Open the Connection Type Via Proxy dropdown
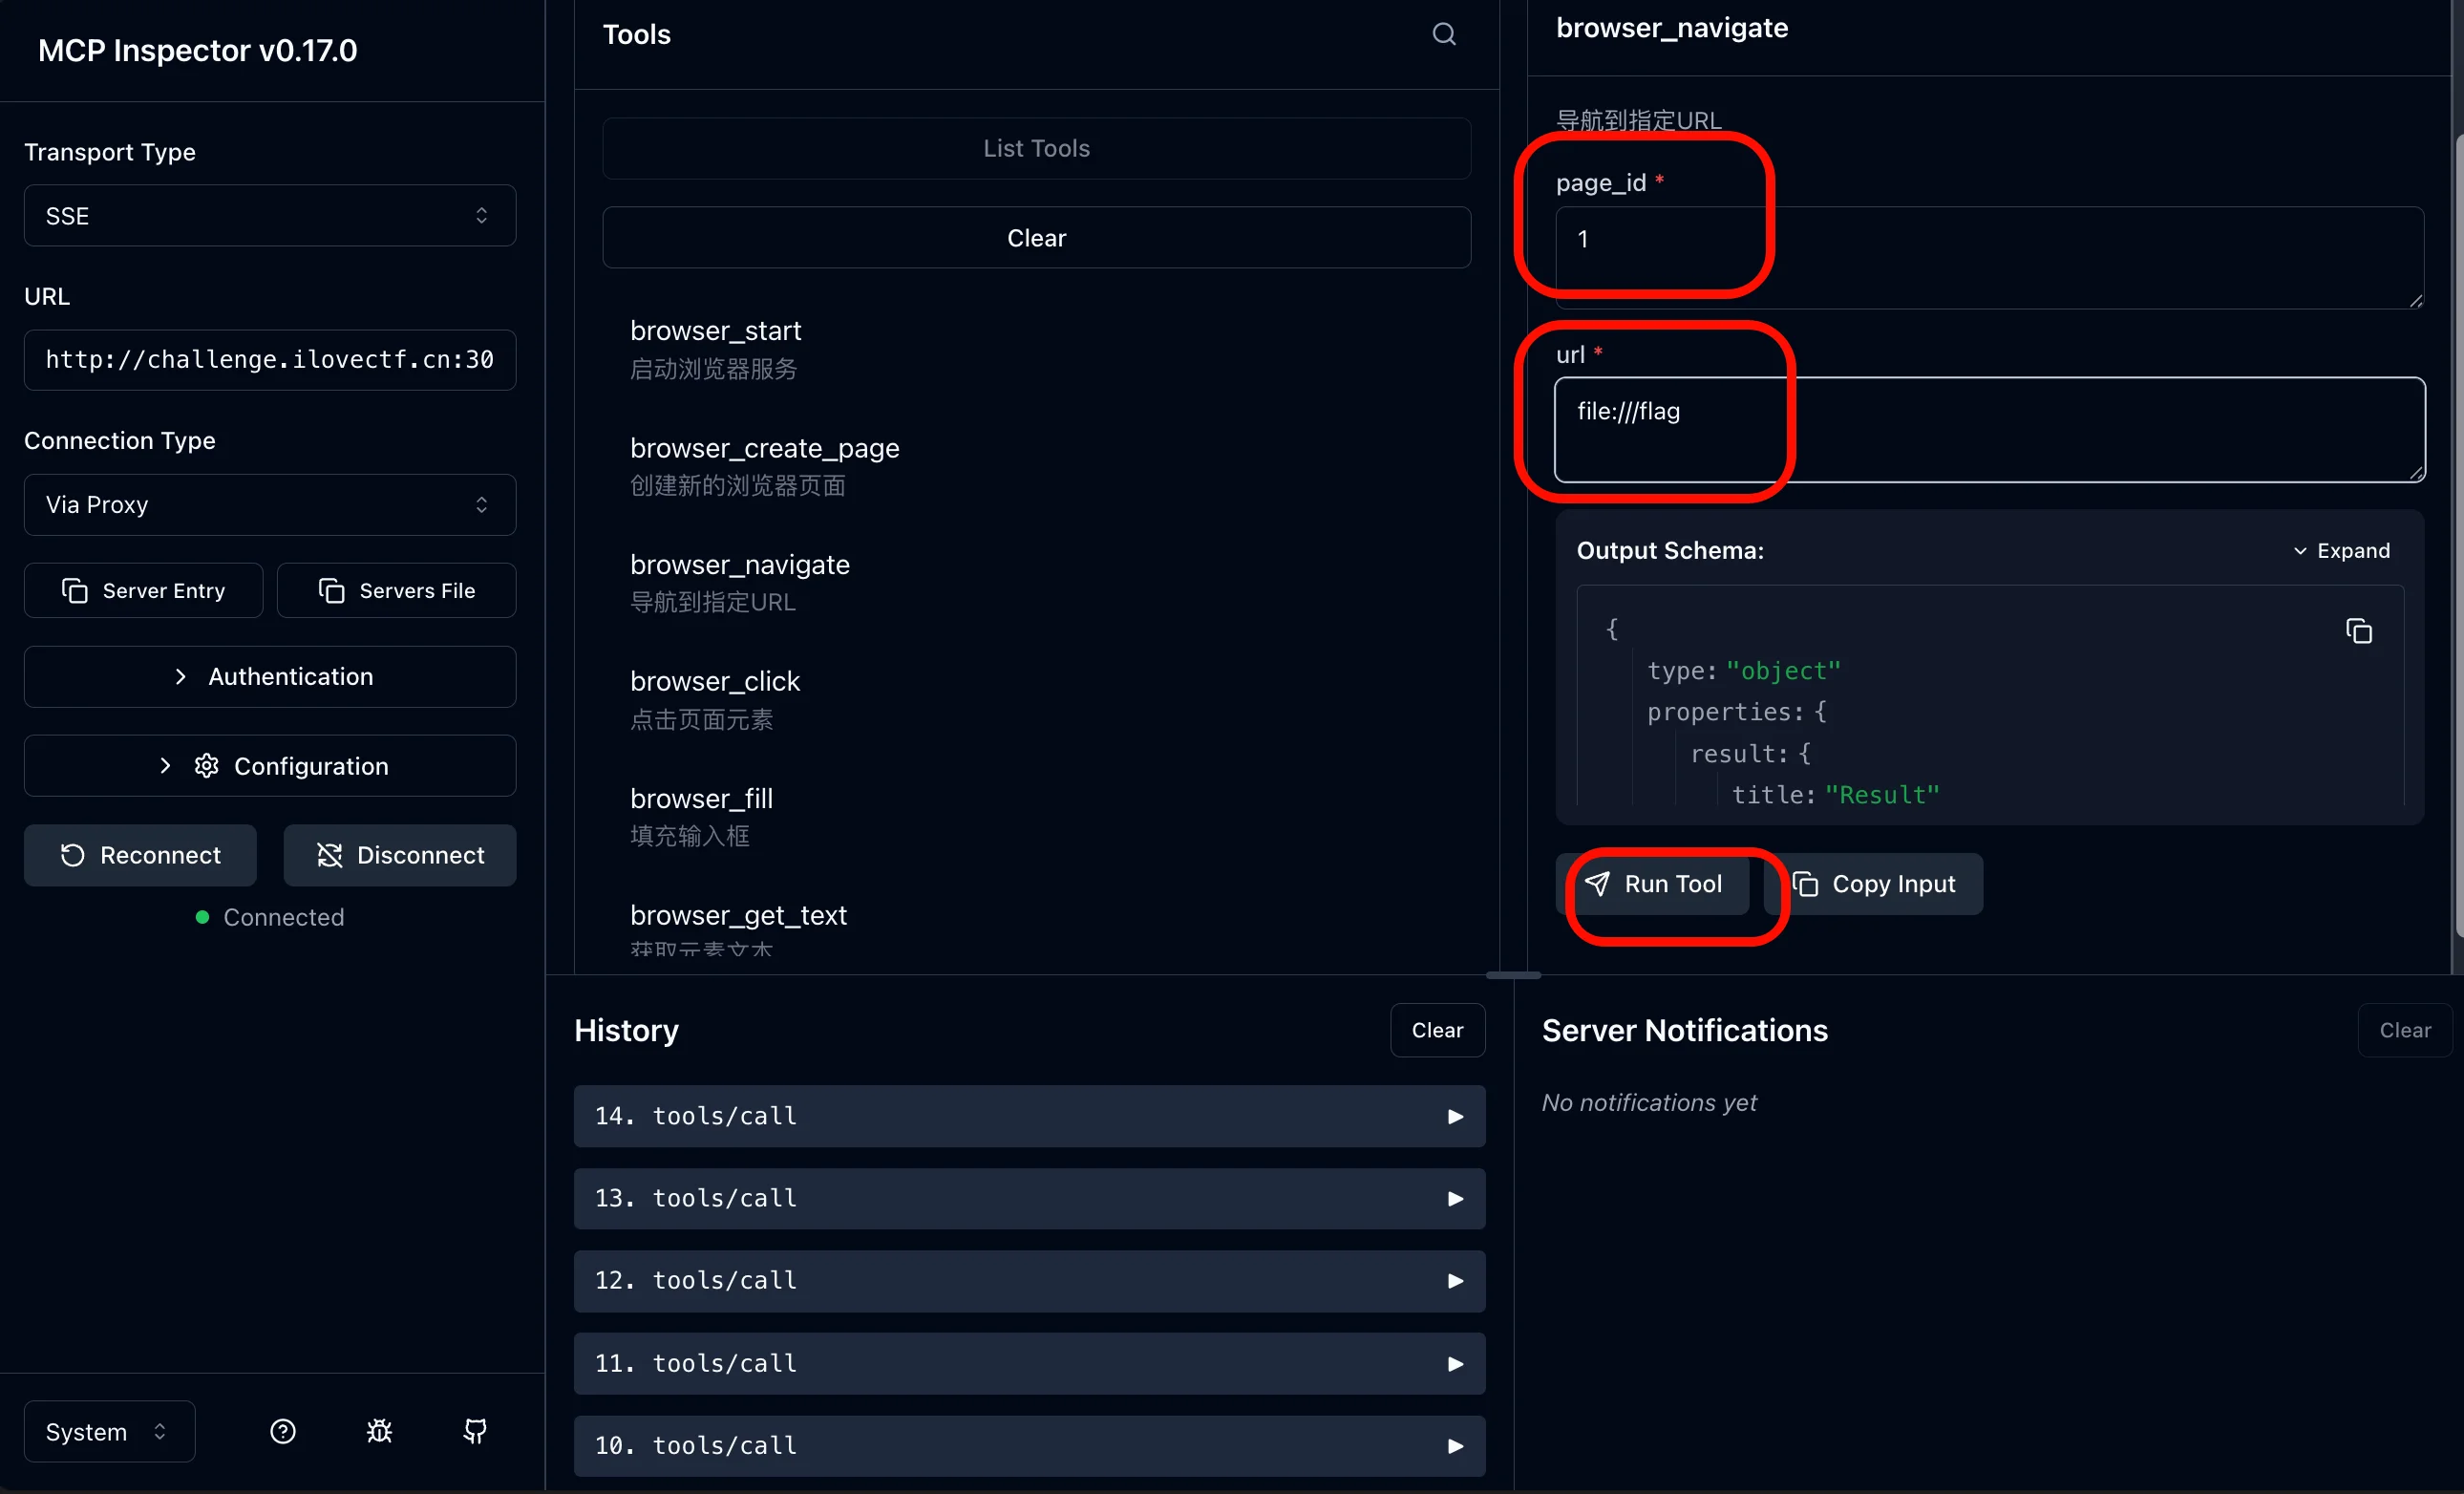This screenshot has height=1494, width=2464. (270, 505)
